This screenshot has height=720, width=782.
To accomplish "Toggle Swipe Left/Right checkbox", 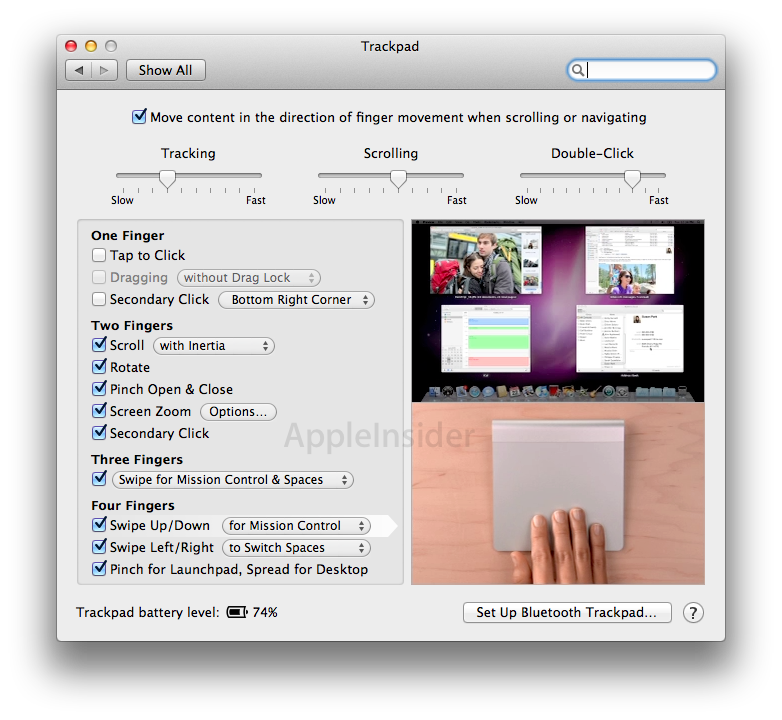I will tap(99, 546).
